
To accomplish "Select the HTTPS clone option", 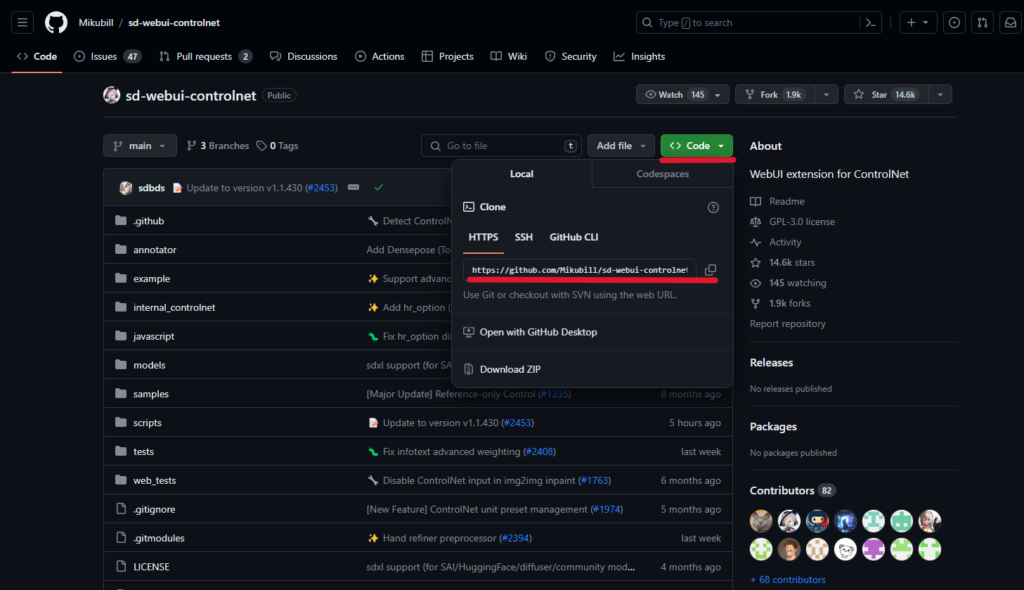I will [483, 237].
